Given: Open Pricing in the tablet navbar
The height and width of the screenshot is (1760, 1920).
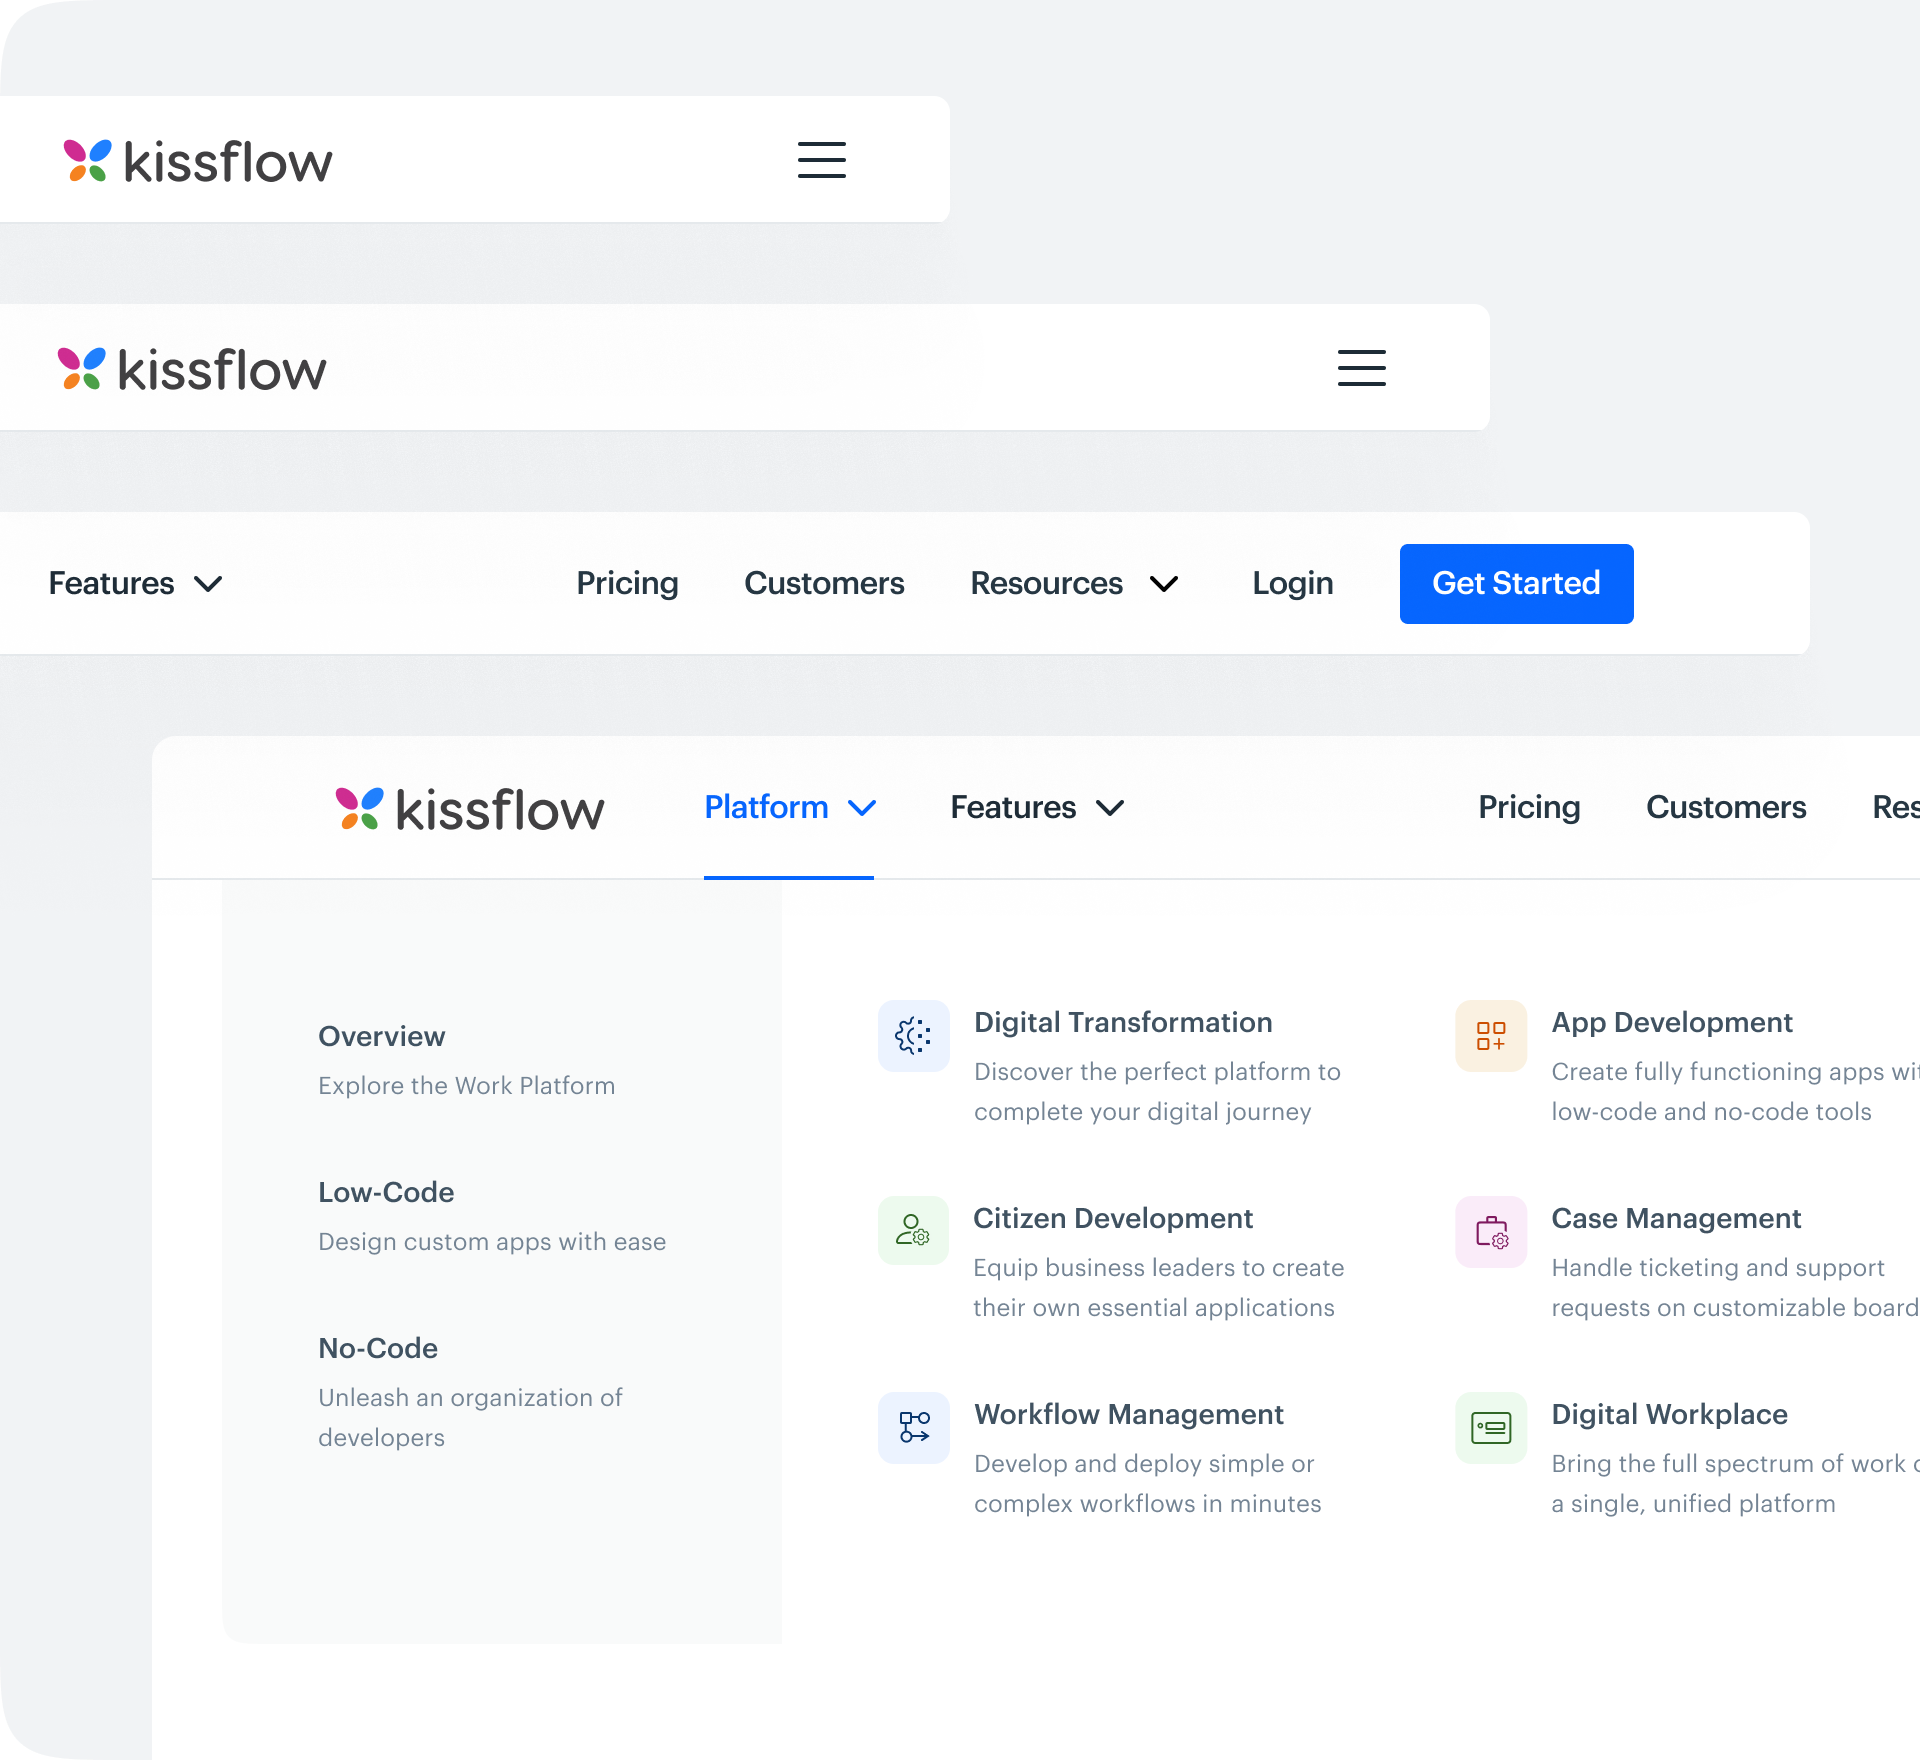Looking at the screenshot, I should [x=627, y=584].
